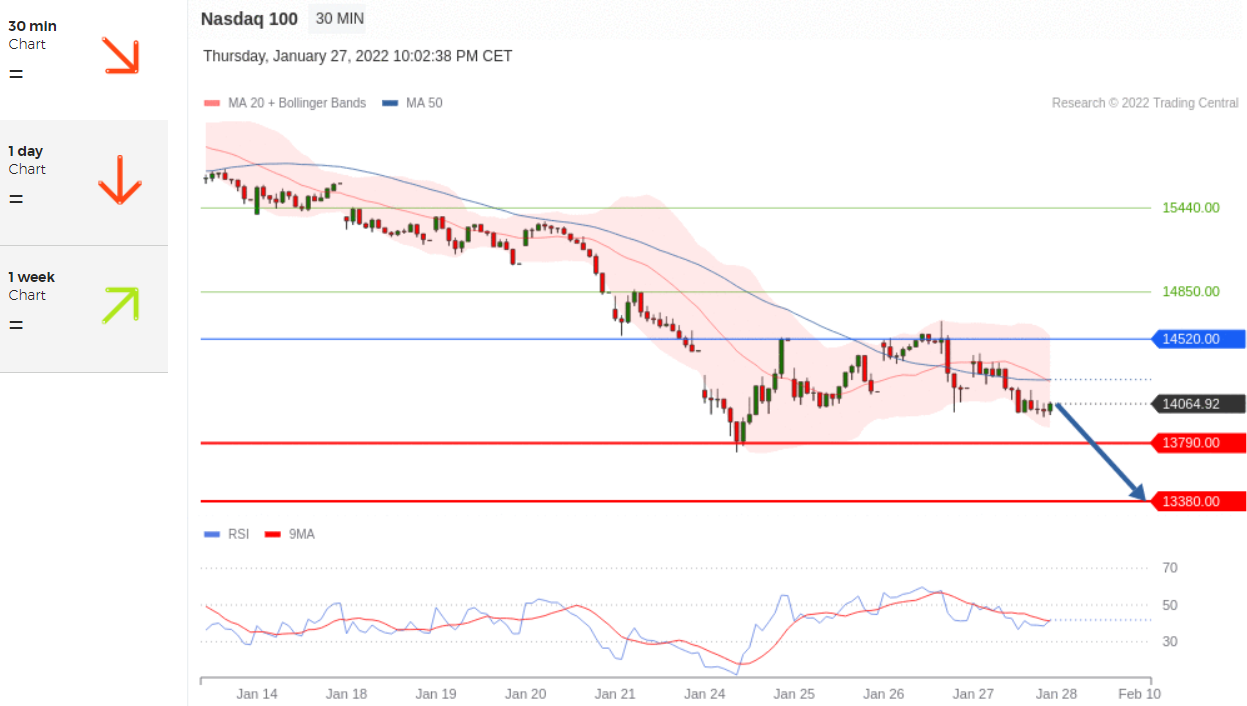Screen dimensions: 1247x706
Task: Click the orange diagonal down-trend arrow icon
Action: [121, 56]
